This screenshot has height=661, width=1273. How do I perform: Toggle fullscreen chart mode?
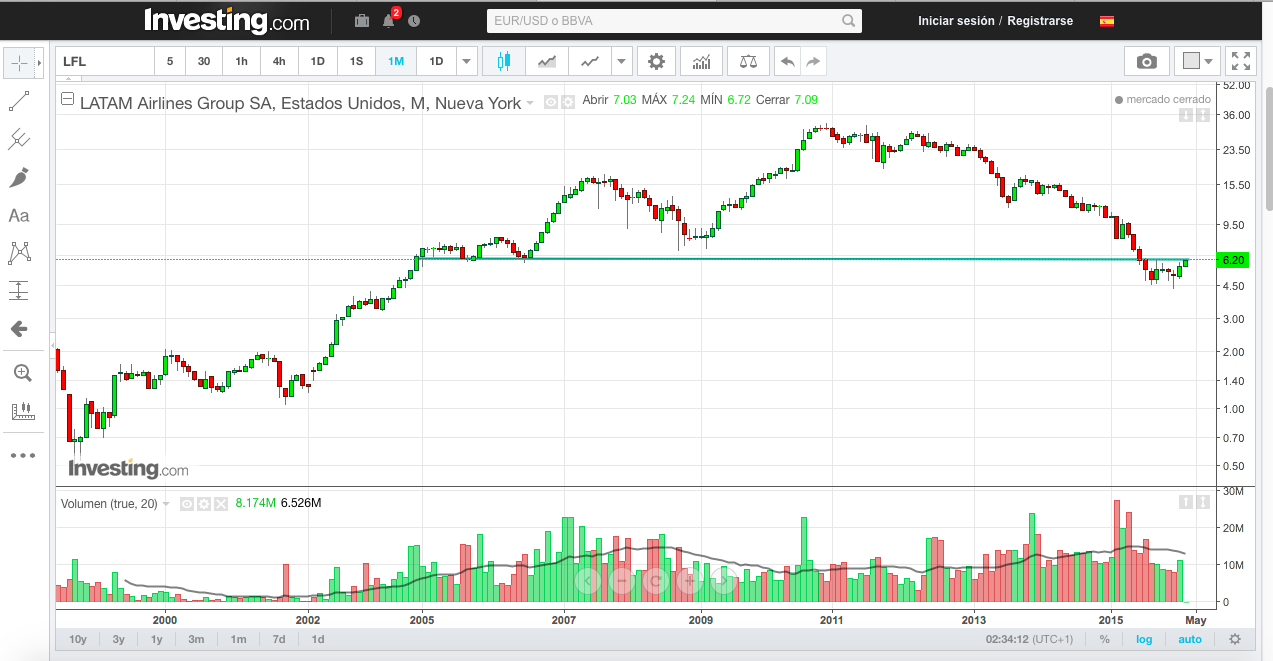[1240, 61]
